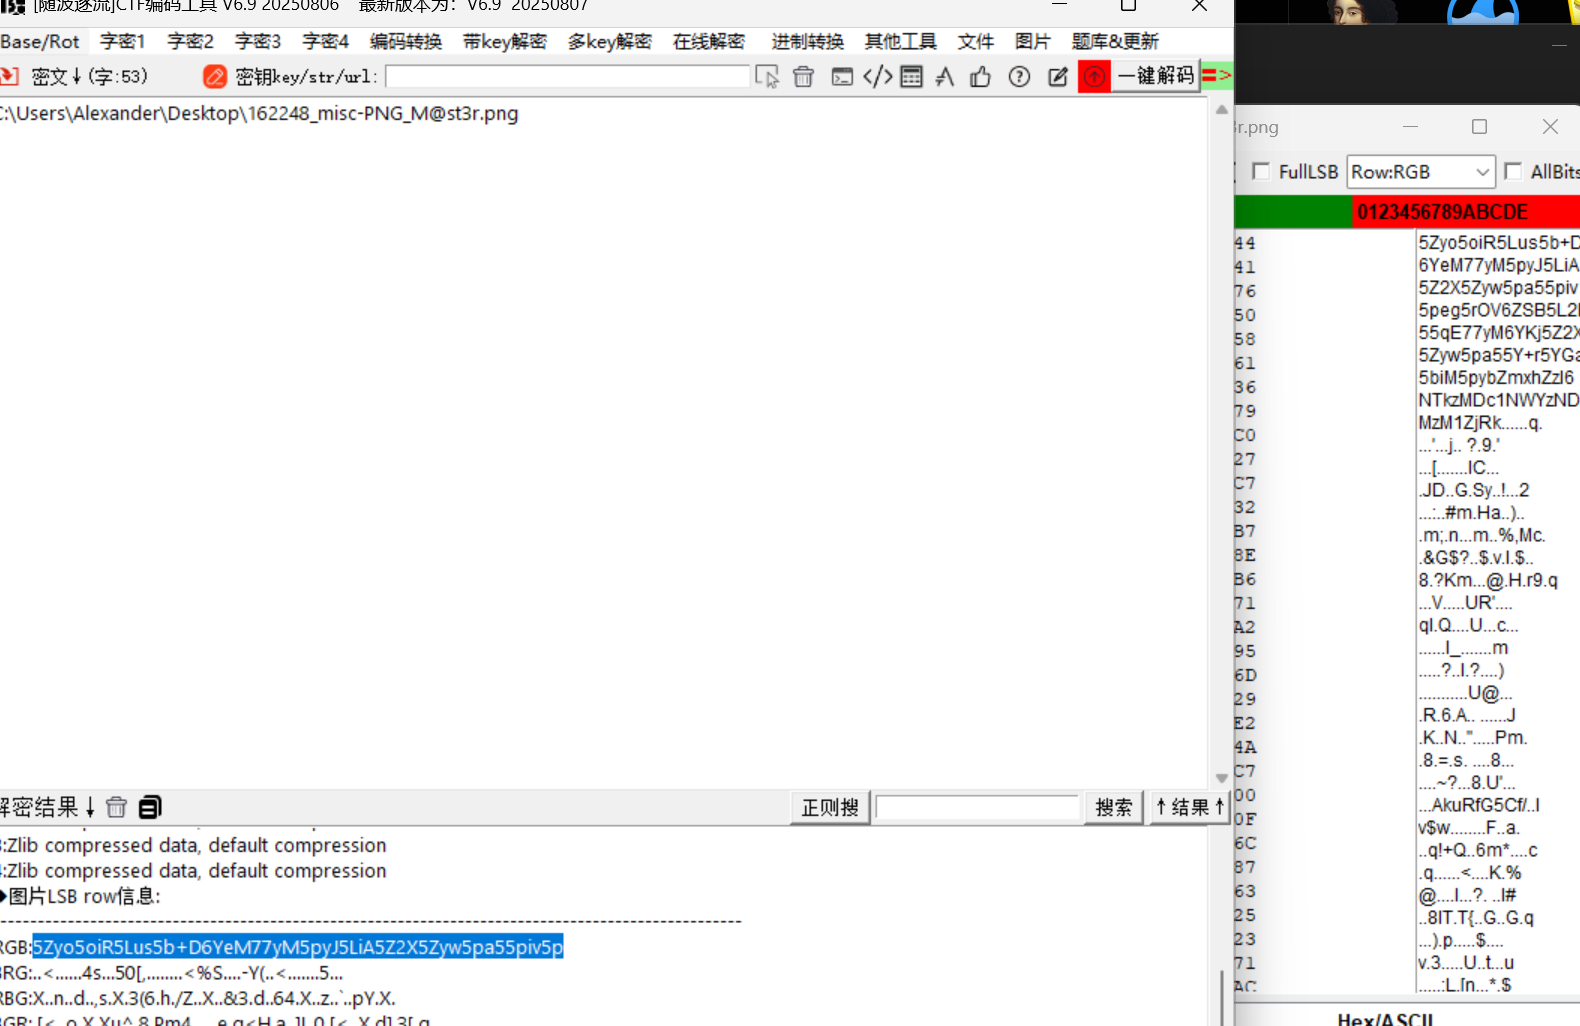Click the 搜索 button
The height and width of the screenshot is (1026, 1580).
click(x=1114, y=807)
